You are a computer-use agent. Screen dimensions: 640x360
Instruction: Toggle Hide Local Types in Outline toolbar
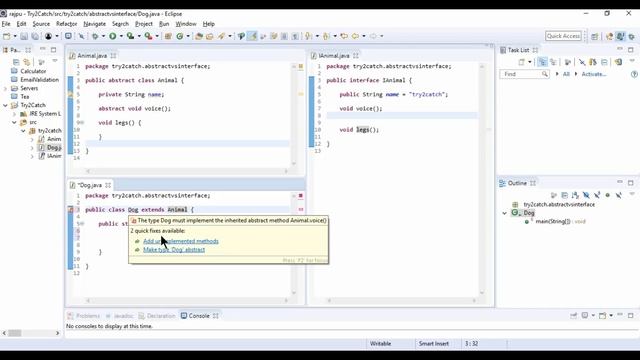(x=618, y=196)
